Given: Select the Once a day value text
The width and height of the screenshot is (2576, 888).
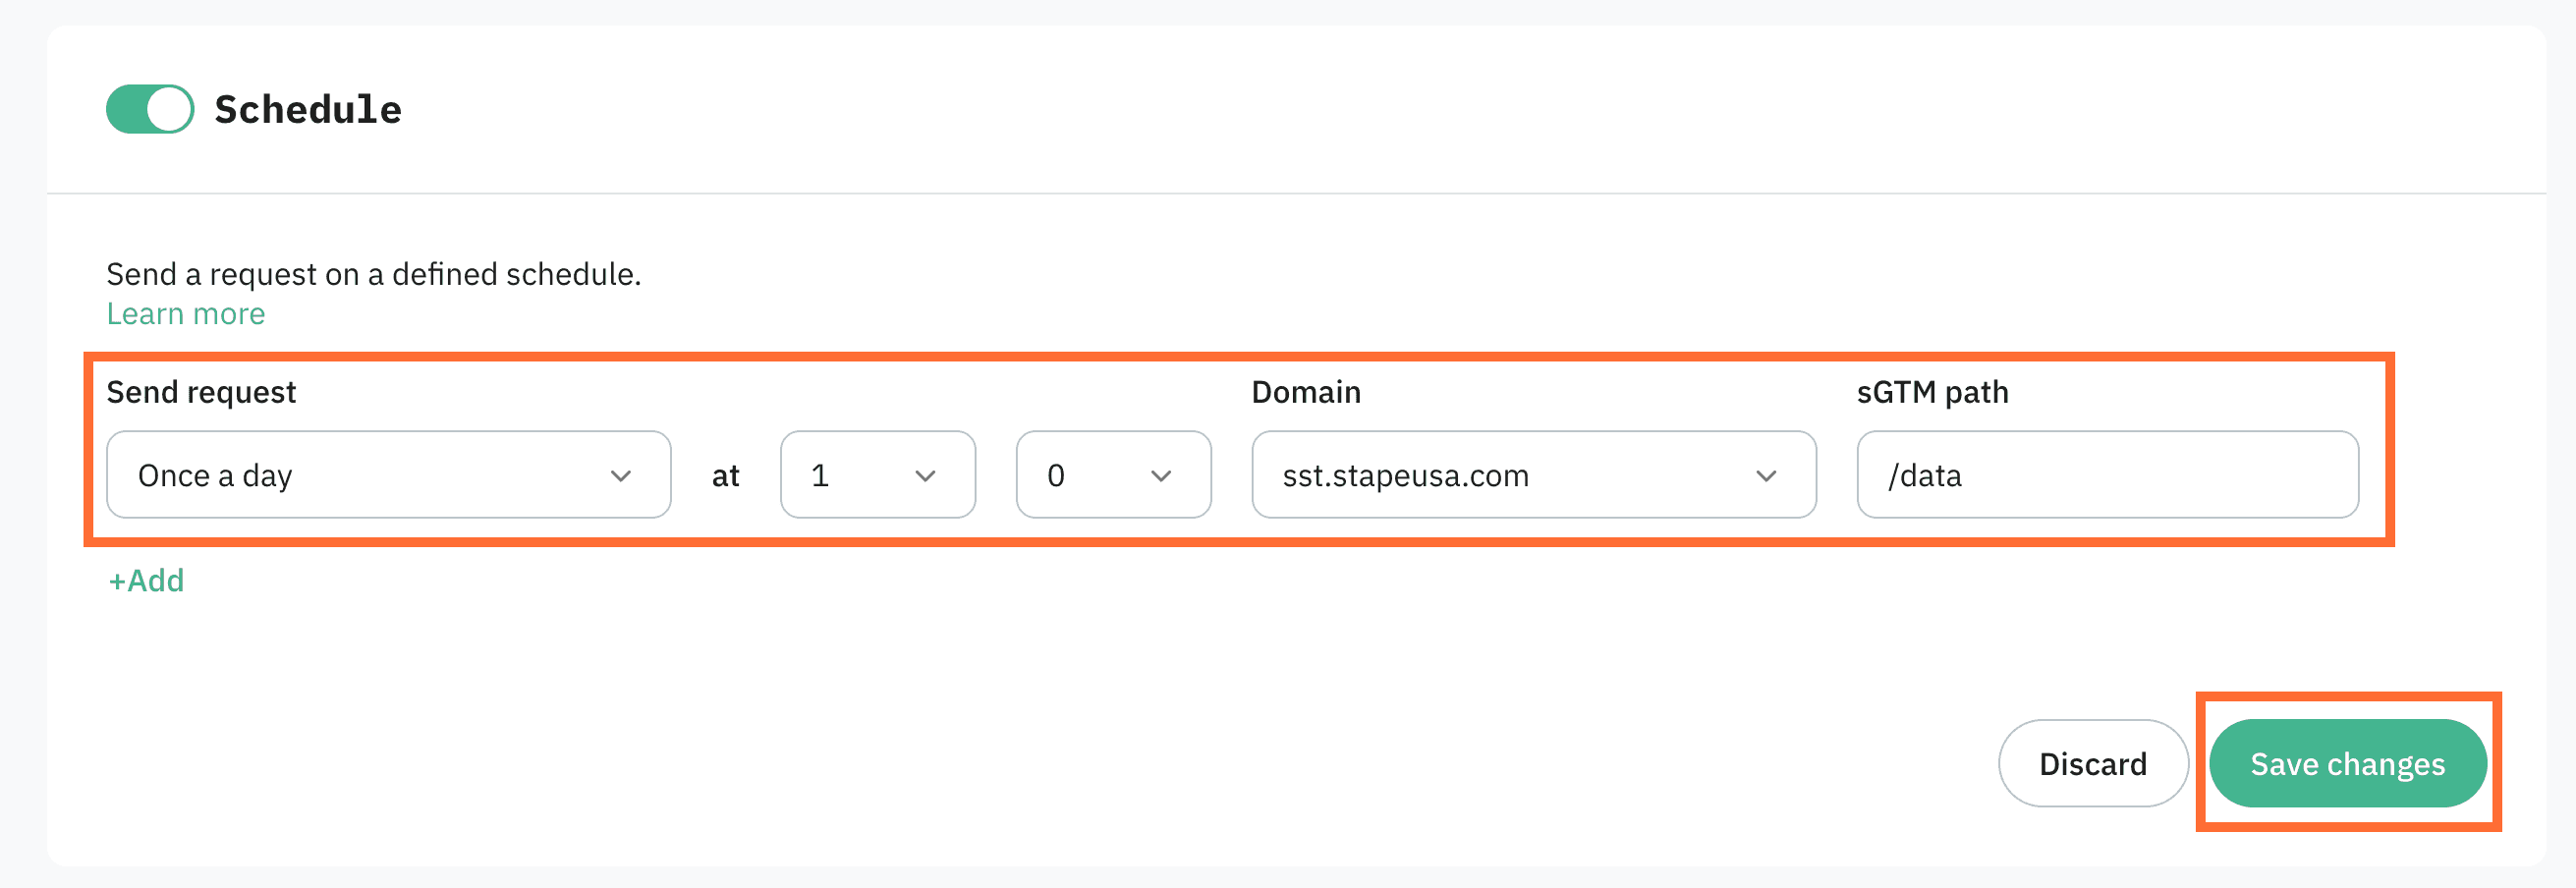Looking at the screenshot, I should pyautogui.click(x=217, y=475).
